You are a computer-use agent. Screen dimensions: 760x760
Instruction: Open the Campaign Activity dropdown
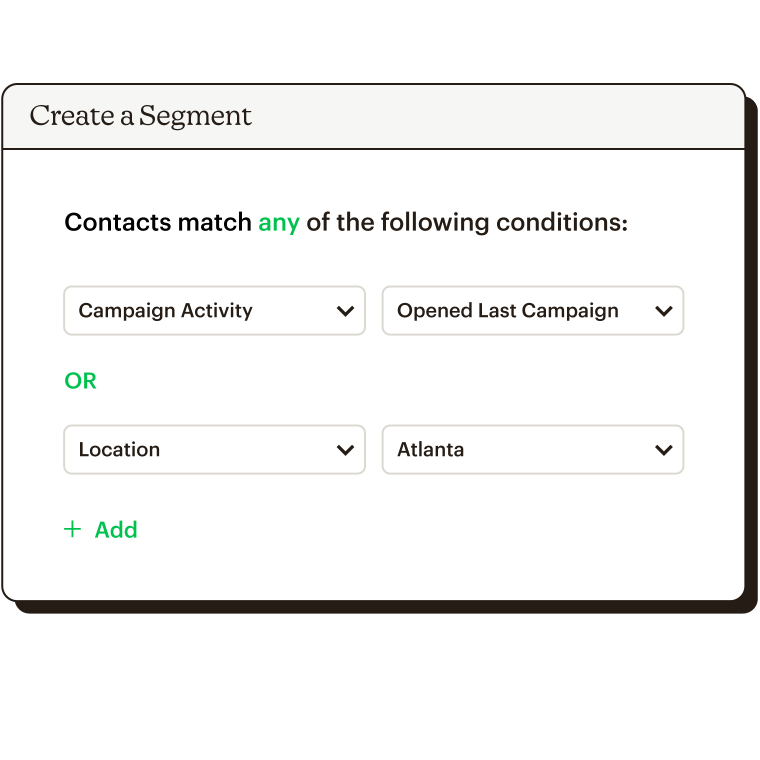pyautogui.click(x=214, y=311)
